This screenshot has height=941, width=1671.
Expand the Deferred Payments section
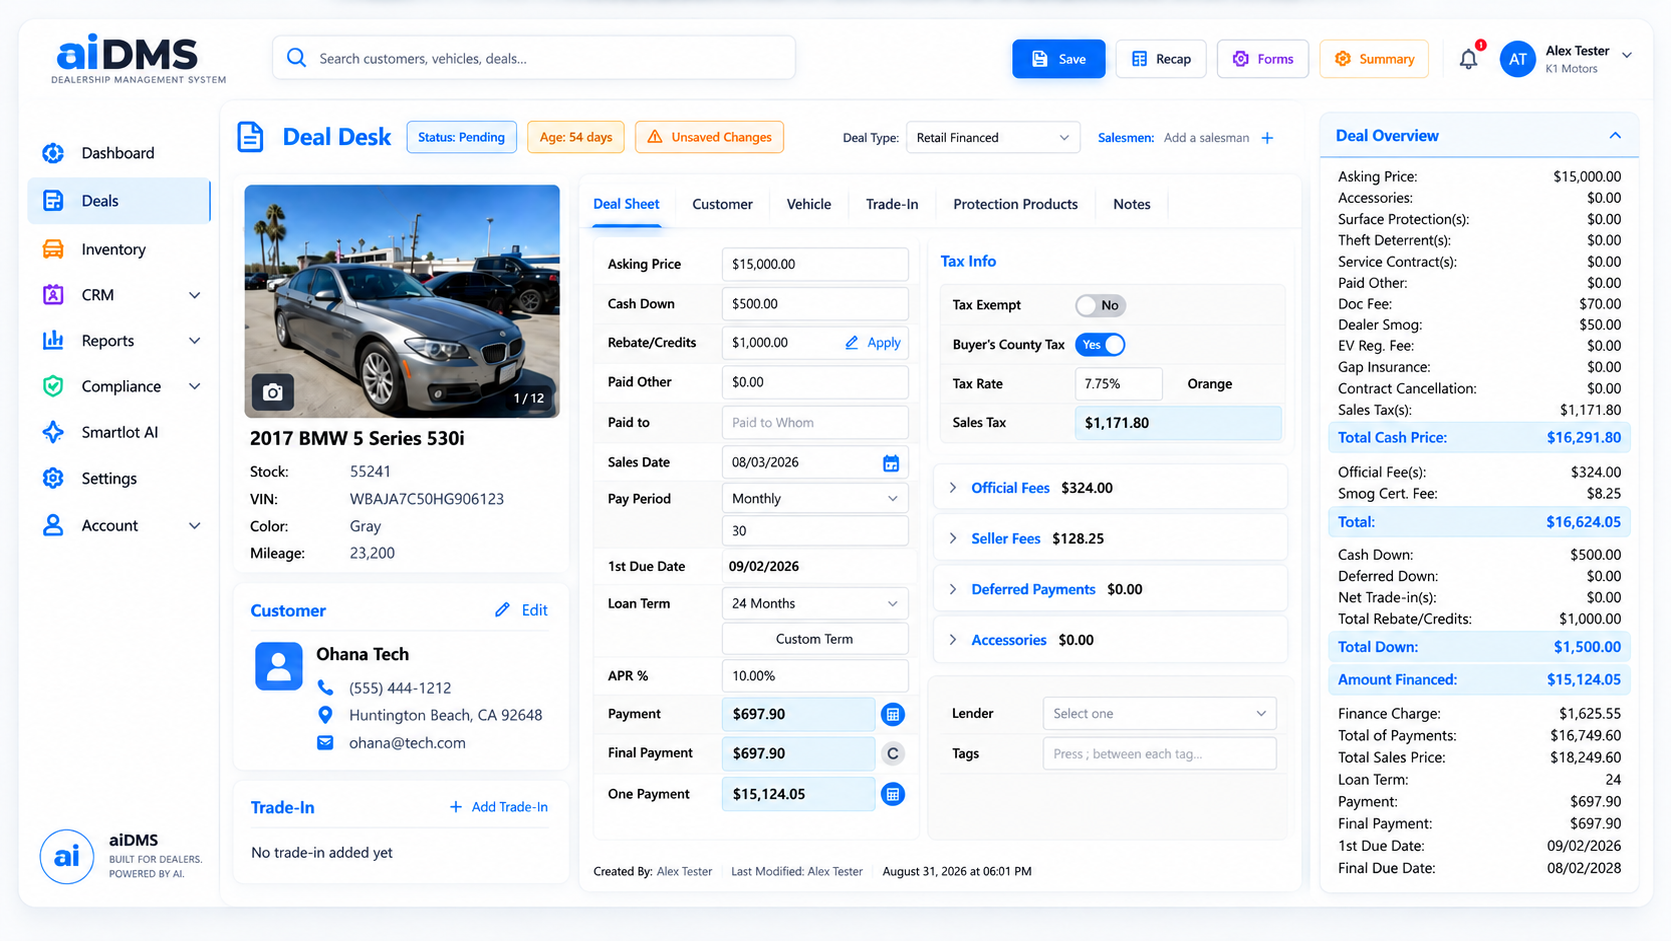pyautogui.click(x=1110, y=589)
